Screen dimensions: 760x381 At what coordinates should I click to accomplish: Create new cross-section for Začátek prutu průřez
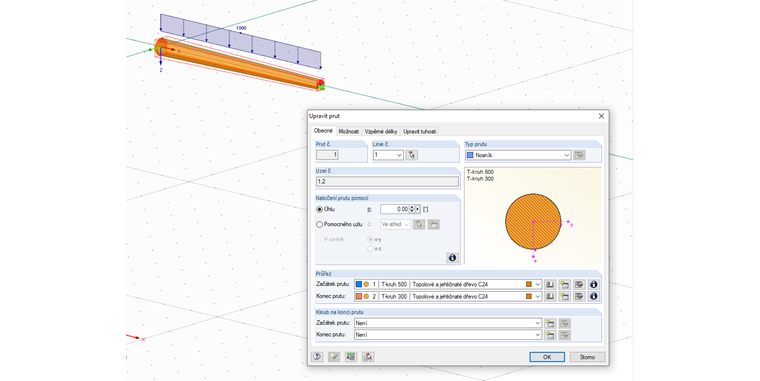[564, 285]
